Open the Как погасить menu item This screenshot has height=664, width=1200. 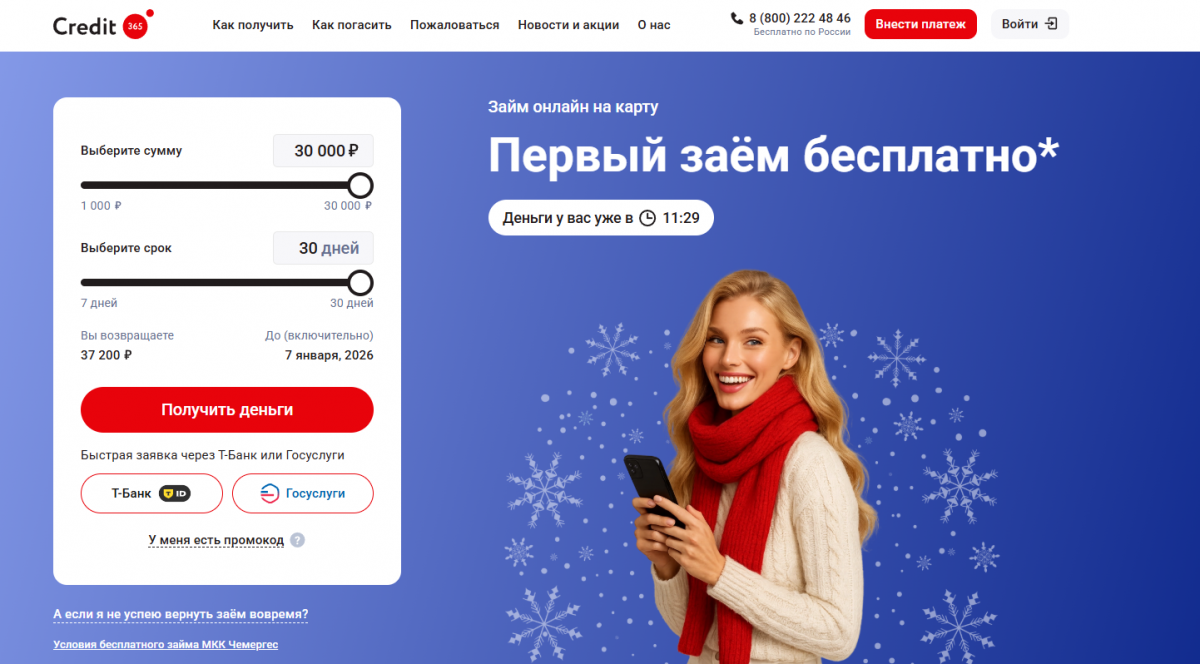coord(352,25)
